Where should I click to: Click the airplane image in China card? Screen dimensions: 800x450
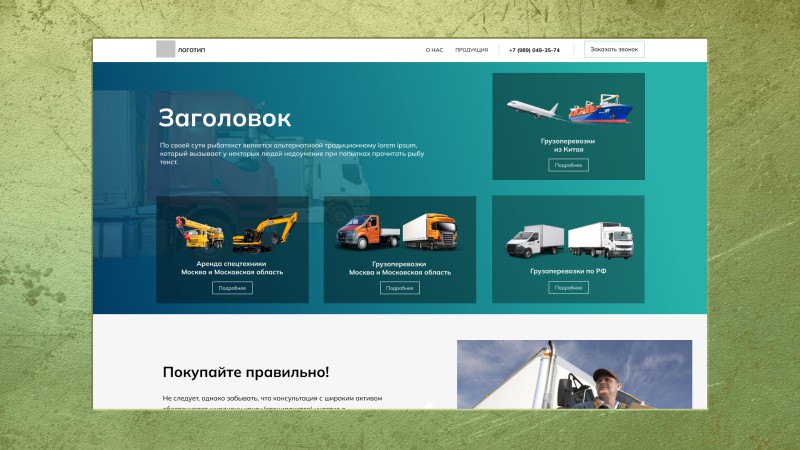(x=534, y=109)
